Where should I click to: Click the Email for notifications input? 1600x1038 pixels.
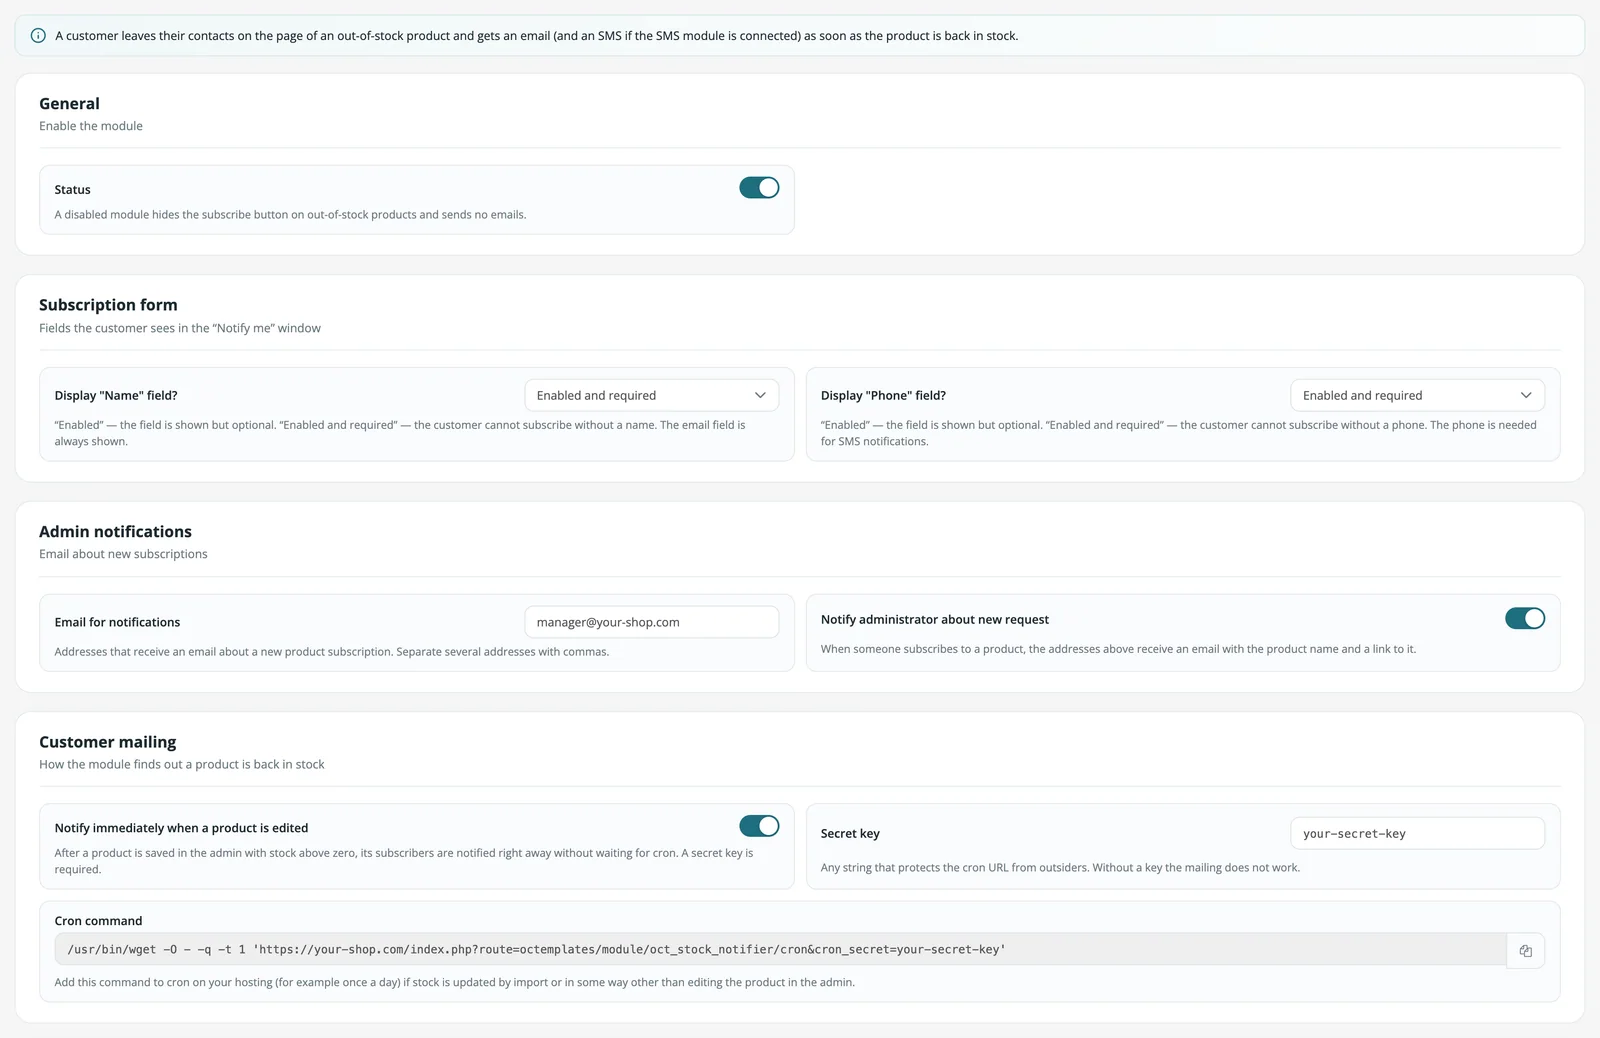click(x=652, y=622)
